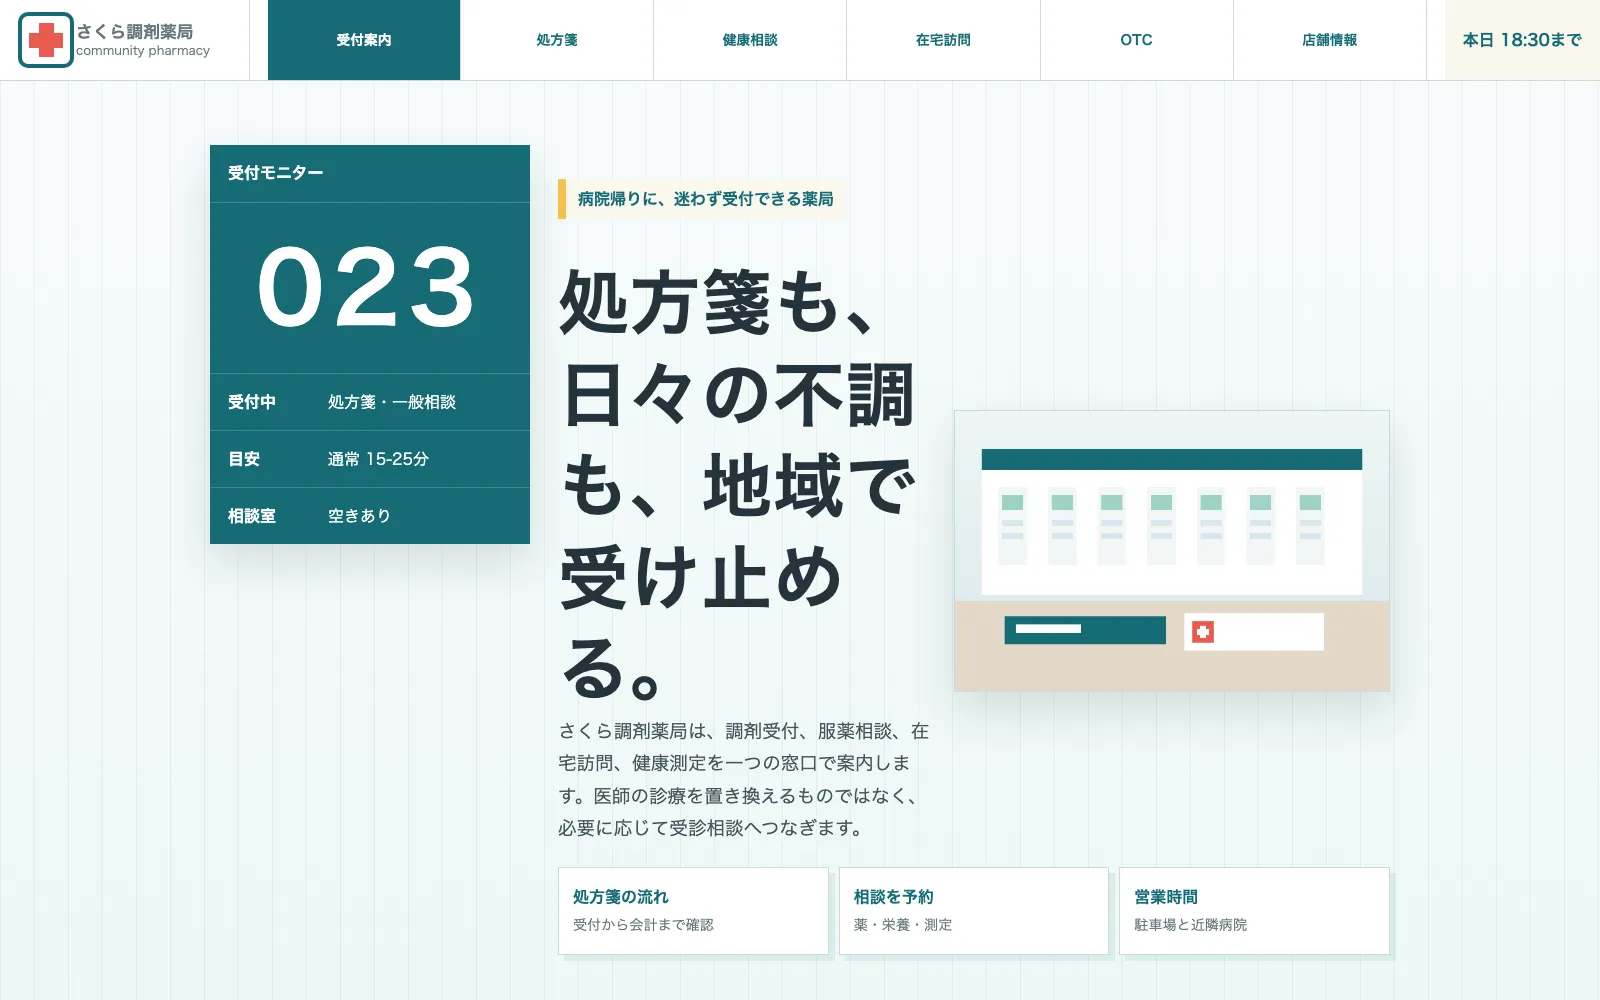Open the 相談を予約 card link
This screenshot has height=1000, width=1600.
[x=974, y=911]
